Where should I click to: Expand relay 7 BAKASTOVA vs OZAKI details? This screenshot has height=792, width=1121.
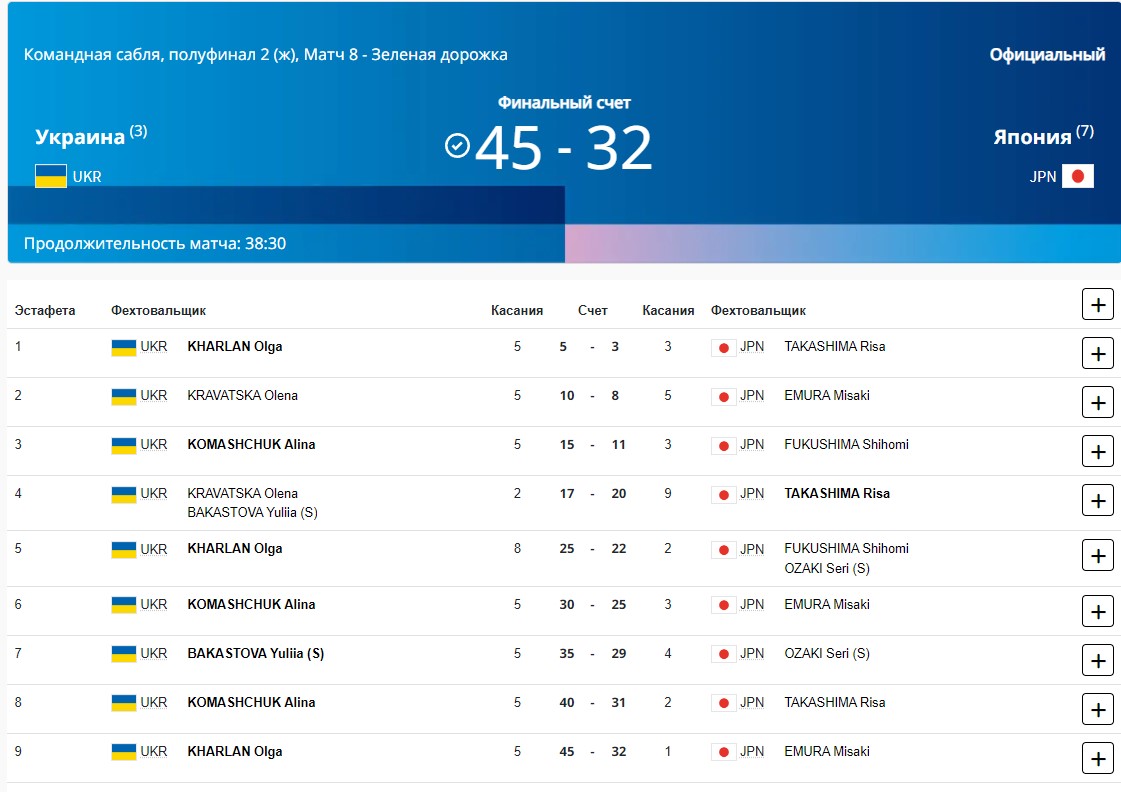(1097, 661)
